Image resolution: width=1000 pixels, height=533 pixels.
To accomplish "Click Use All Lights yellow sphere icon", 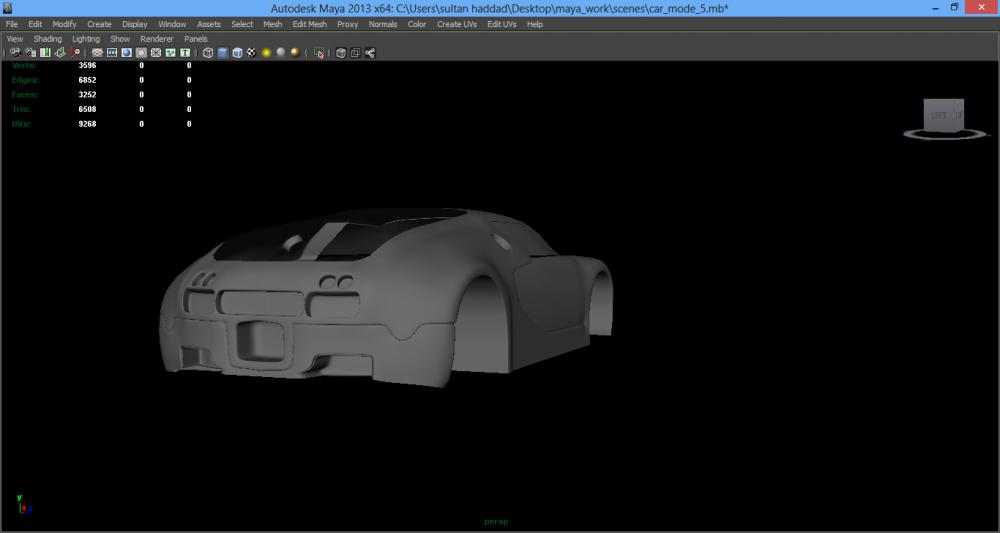I will pyautogui.click(x=267, y=53).
